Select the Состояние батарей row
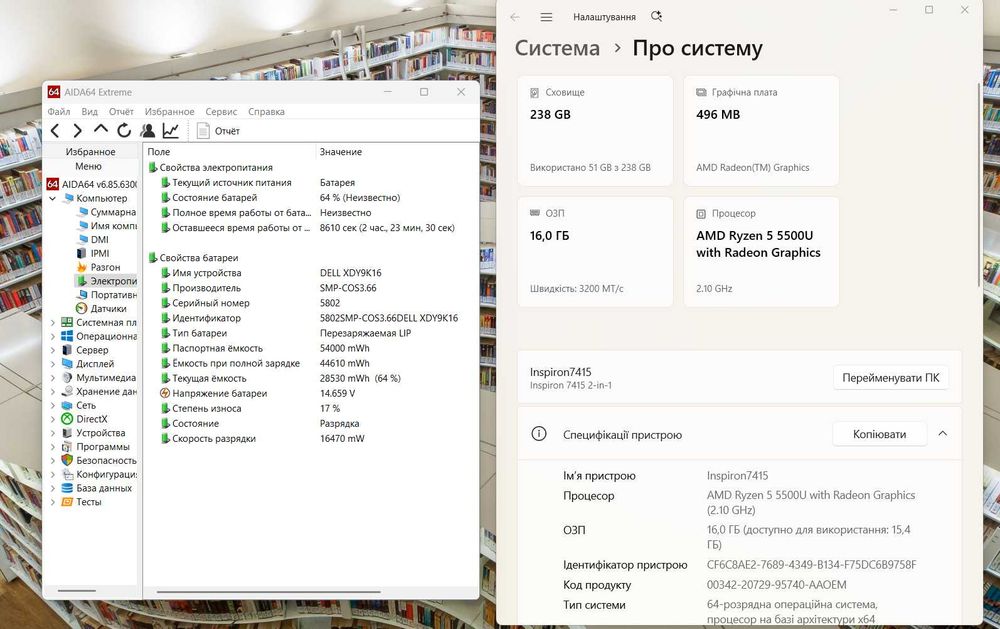Image resolution: width=1000 pixels, height=629 pixels. pyautogui.click(x=312, y=198)
